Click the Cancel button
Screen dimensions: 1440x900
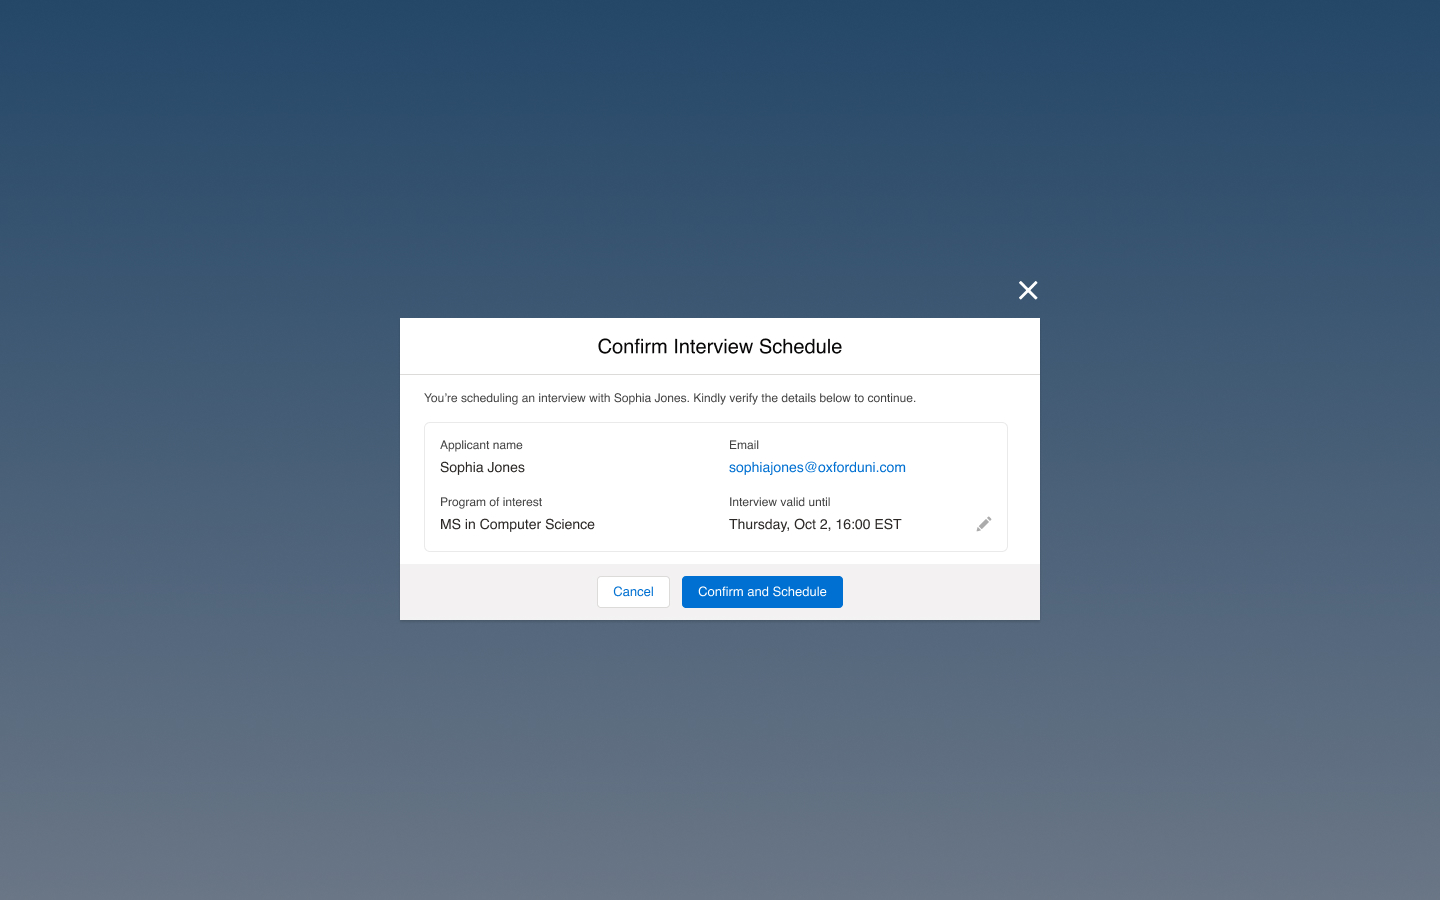click(633, 592)
